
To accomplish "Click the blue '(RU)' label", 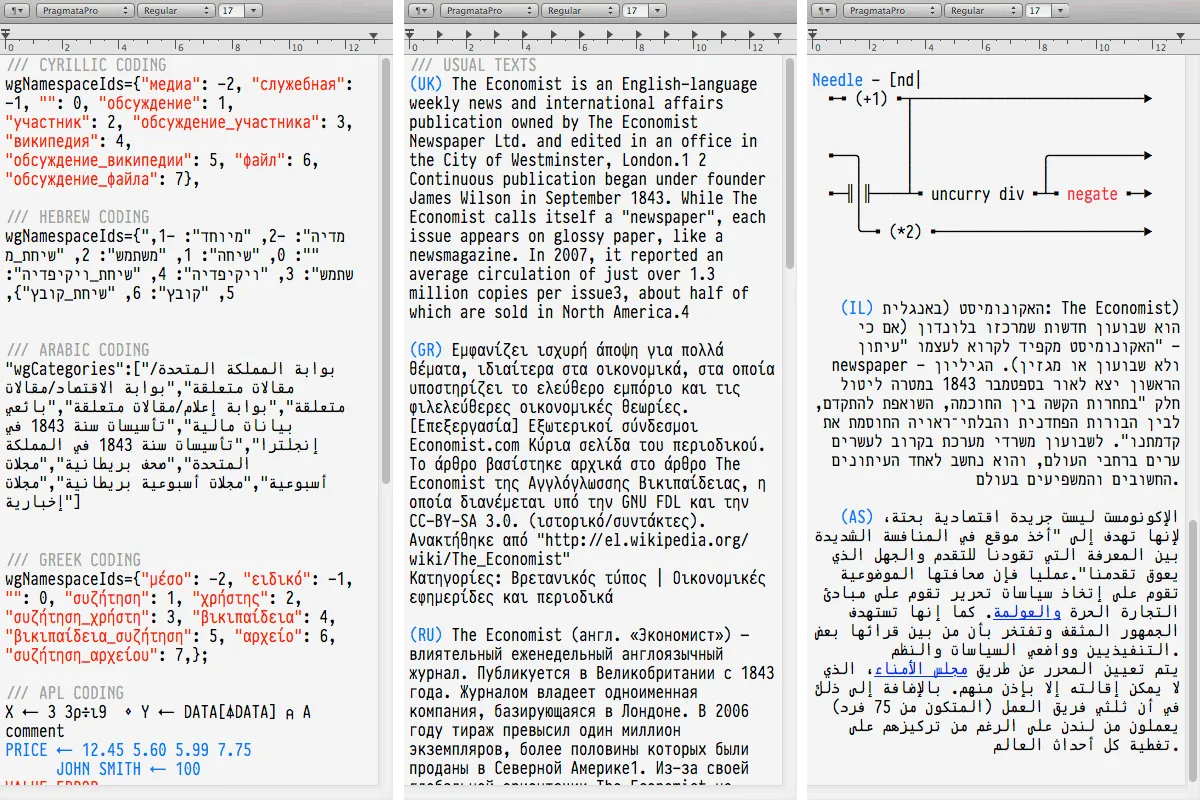I will (428, 635).
